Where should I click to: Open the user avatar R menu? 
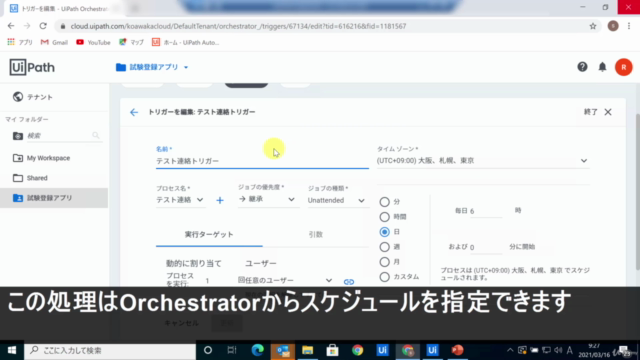click(624, 67)
